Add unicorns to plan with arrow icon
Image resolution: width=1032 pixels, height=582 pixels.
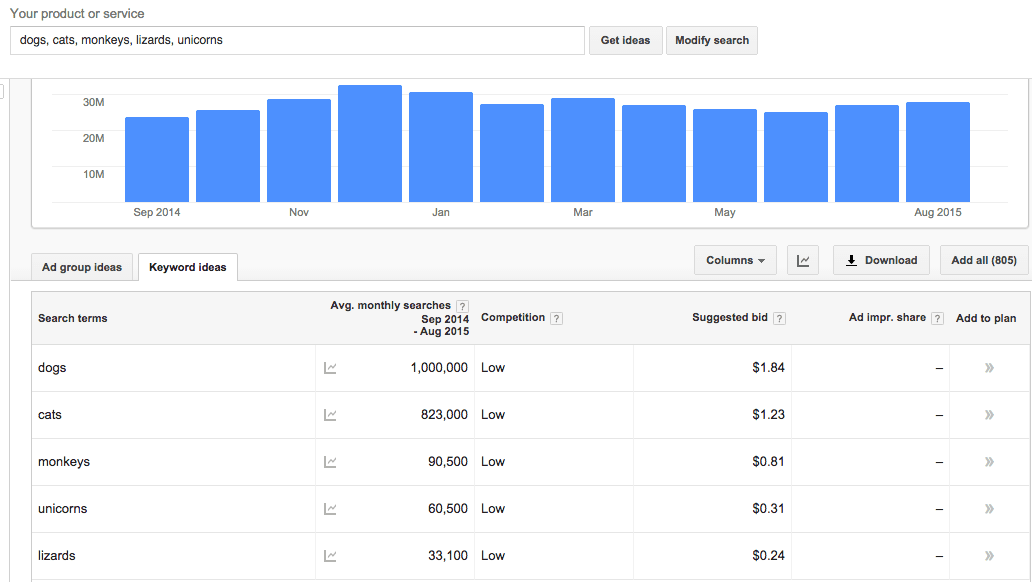point(989,509)
